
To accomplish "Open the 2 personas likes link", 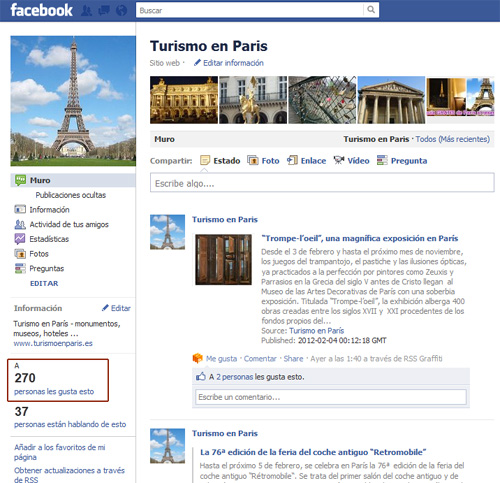I will 235,377.
